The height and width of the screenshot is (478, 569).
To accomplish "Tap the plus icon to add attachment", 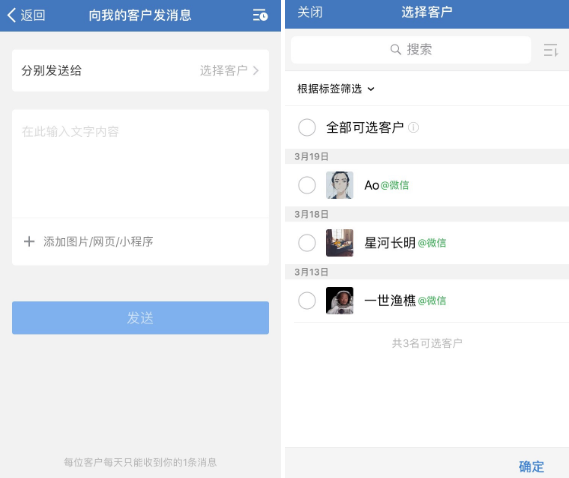I will click(x=29, y=241).
